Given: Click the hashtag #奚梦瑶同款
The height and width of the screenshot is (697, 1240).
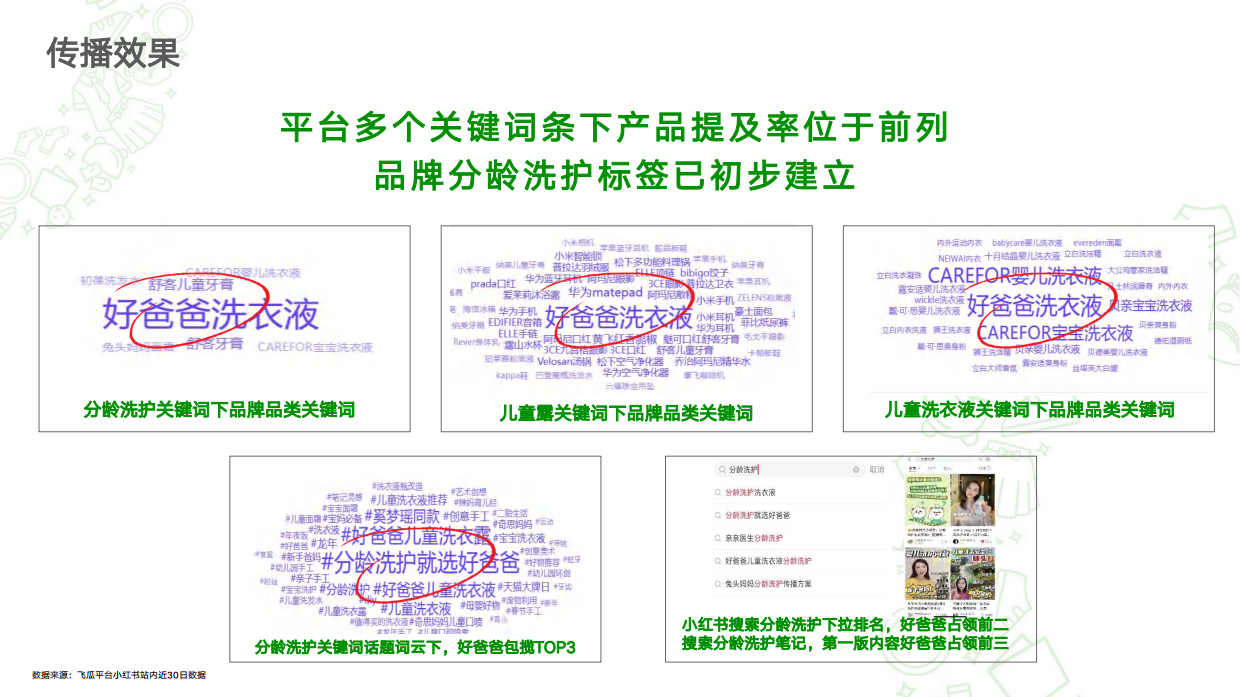Looking at the screenshot, I should [402, 516].
